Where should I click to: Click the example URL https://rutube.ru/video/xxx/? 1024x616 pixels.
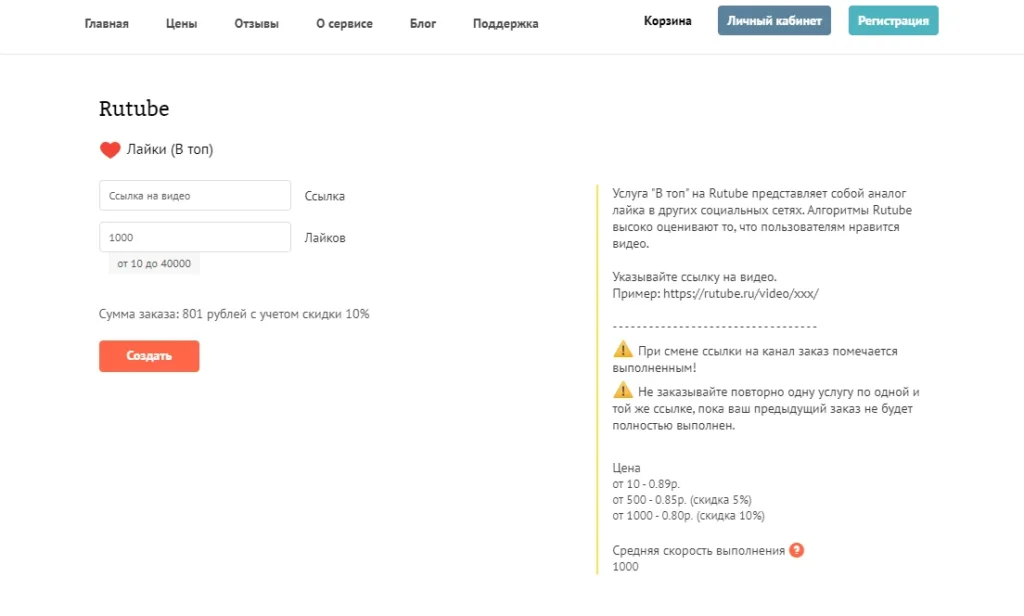[x=741, y=293]
